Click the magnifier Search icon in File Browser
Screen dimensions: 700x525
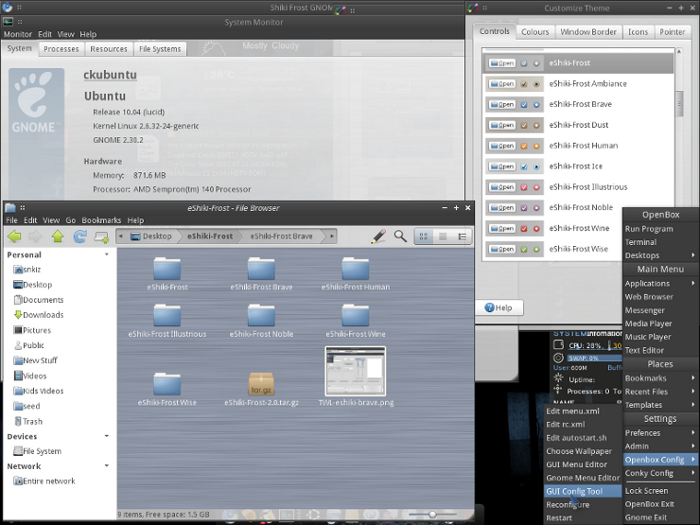(x=400, y=236)
